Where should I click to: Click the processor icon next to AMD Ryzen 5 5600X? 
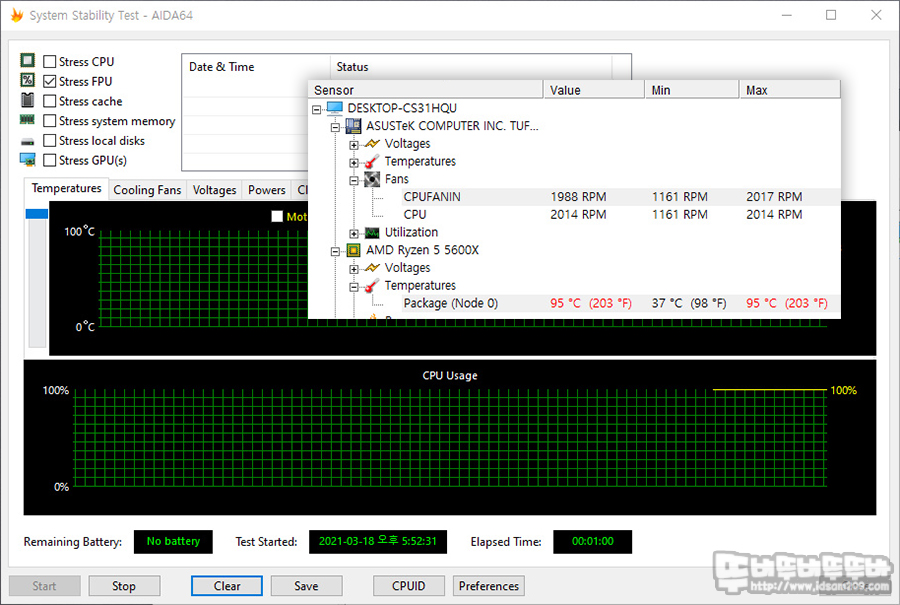[x=354, y=250]
